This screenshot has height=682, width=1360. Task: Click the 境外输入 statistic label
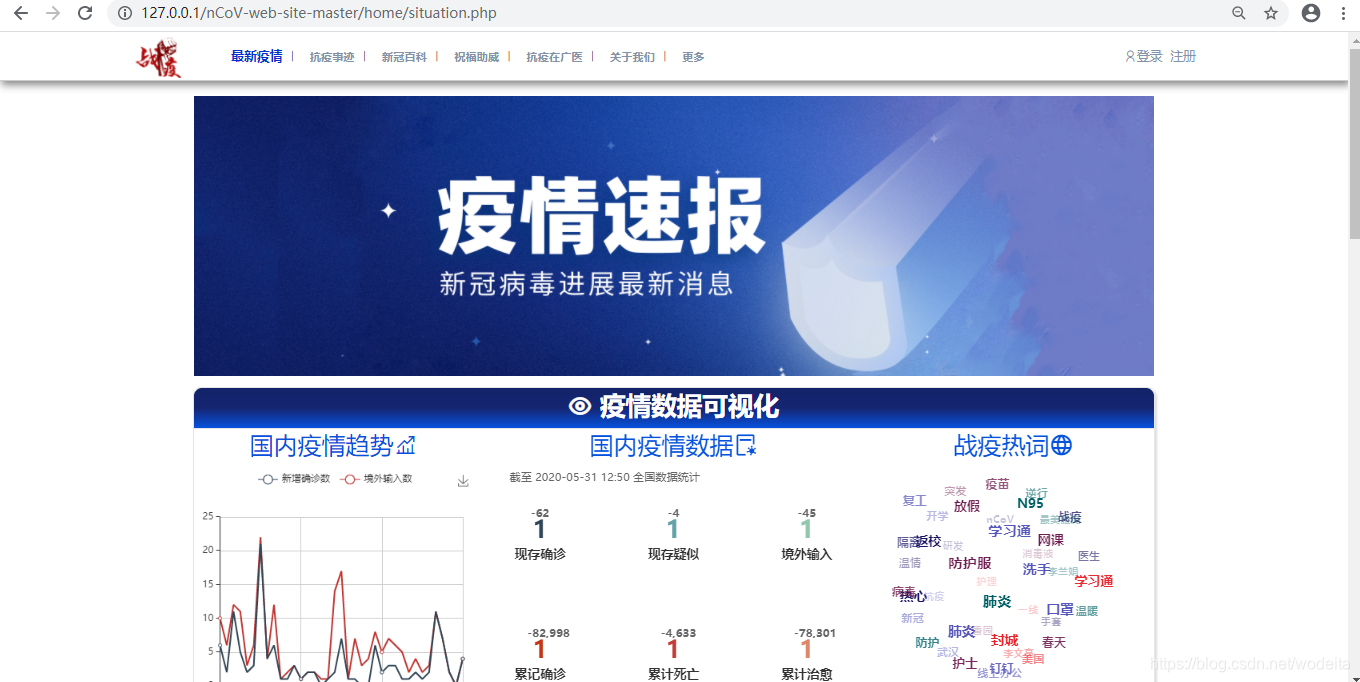(807, 554)
